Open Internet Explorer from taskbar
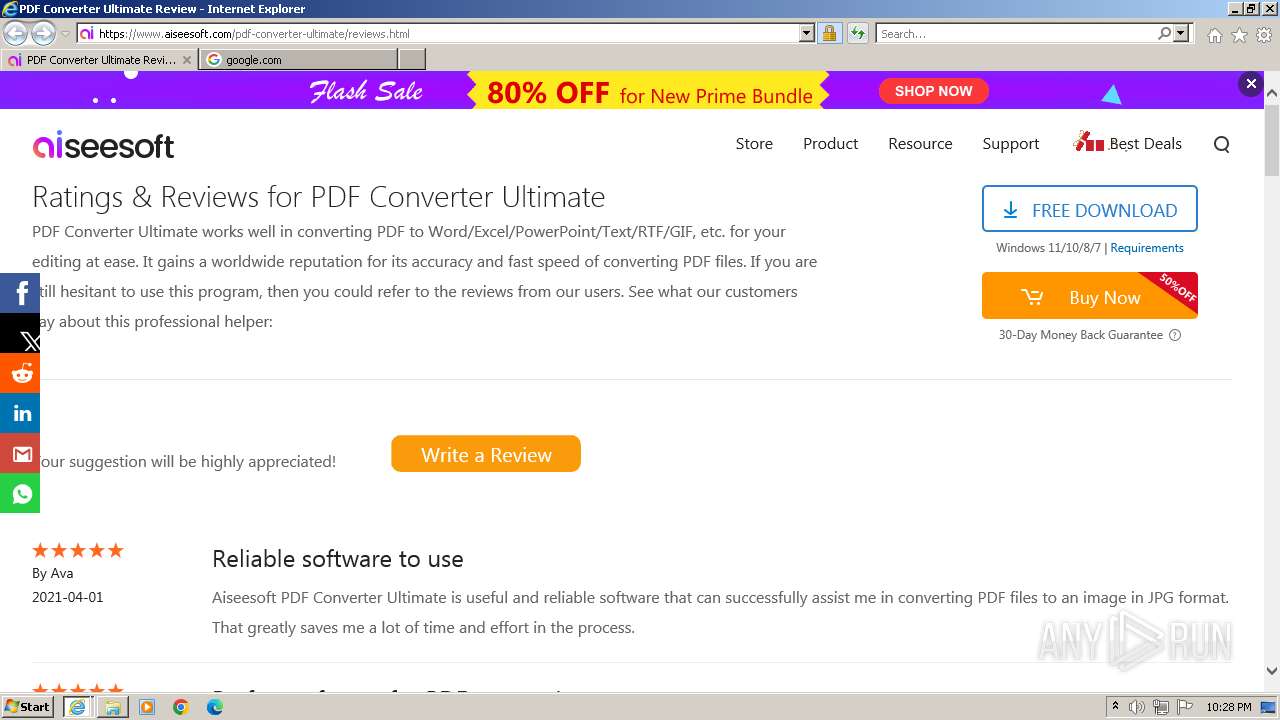Viewport: 1280px width, 720px height. [x=77, y=707]
